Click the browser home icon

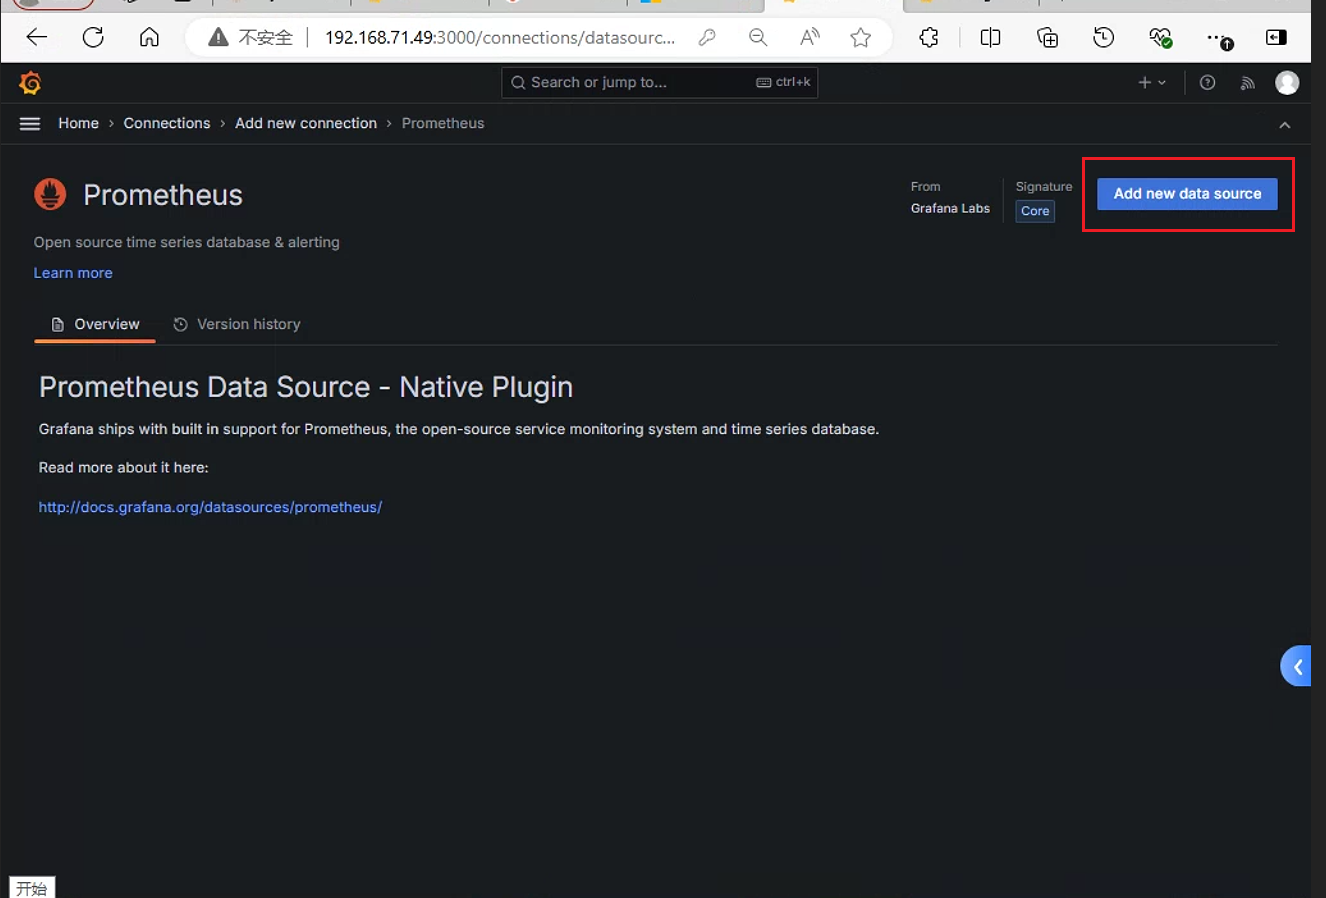click(x=149, y=37)
